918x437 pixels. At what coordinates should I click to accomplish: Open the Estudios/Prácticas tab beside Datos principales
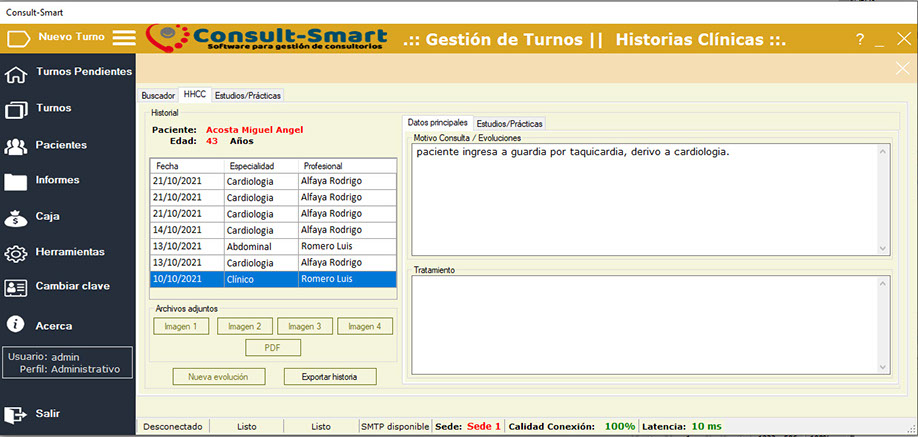[x=509, y=123]
